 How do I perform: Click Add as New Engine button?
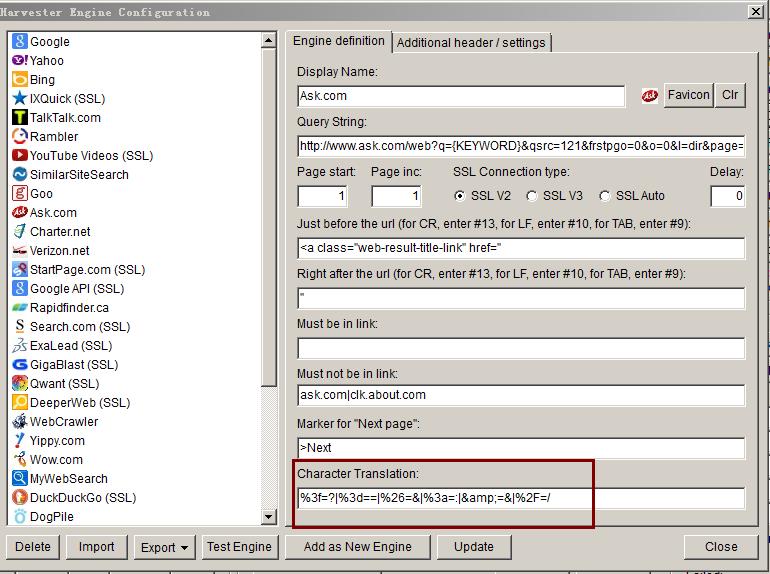click(x=358, y=547)
